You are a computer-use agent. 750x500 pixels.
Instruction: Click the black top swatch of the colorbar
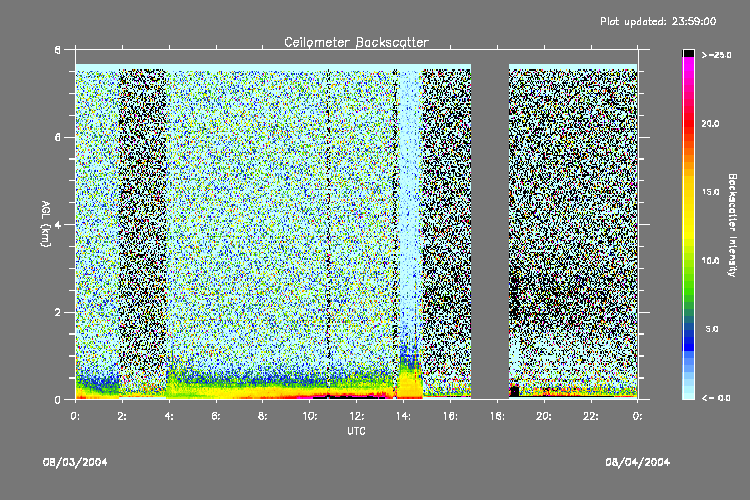[688, 53]
